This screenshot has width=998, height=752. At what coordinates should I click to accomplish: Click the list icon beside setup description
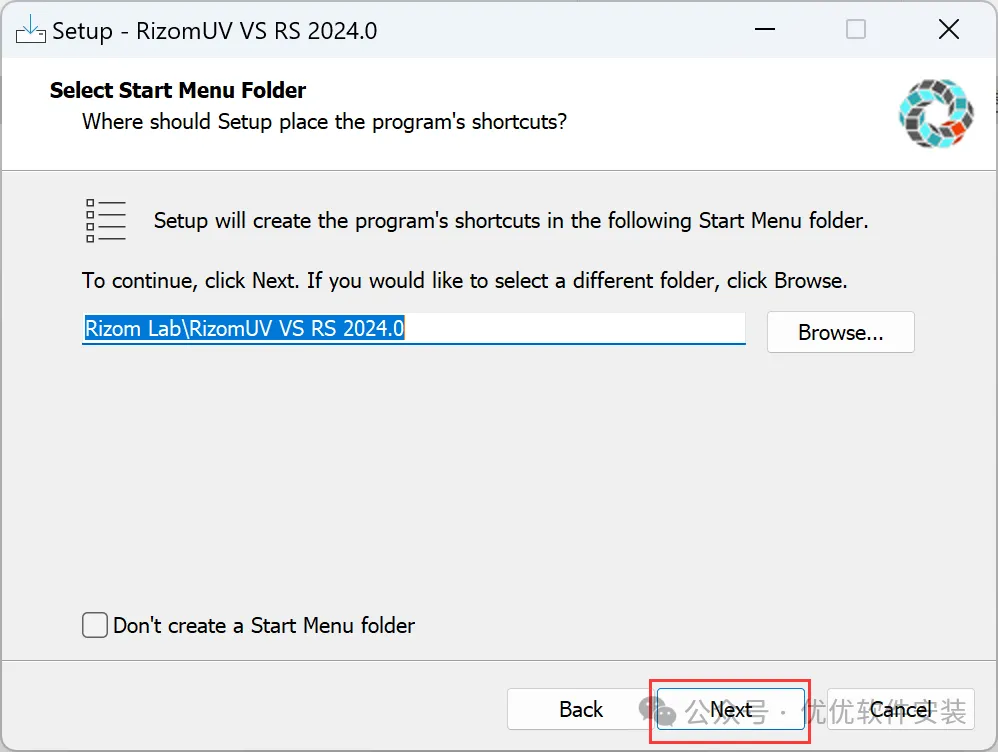click(x=105, y=220)
